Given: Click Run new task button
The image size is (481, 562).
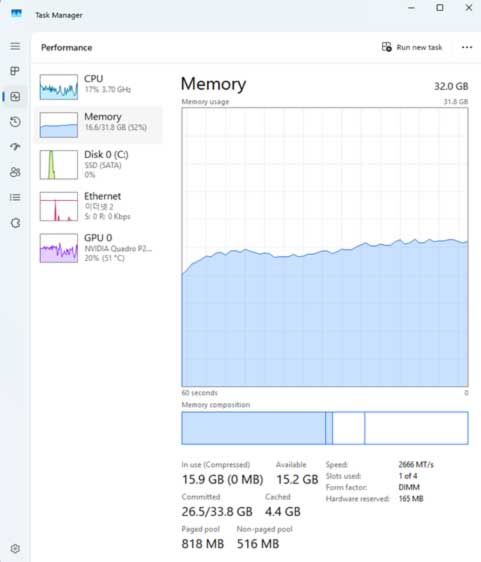Looking at the screenshot, I should coord(412,47).
